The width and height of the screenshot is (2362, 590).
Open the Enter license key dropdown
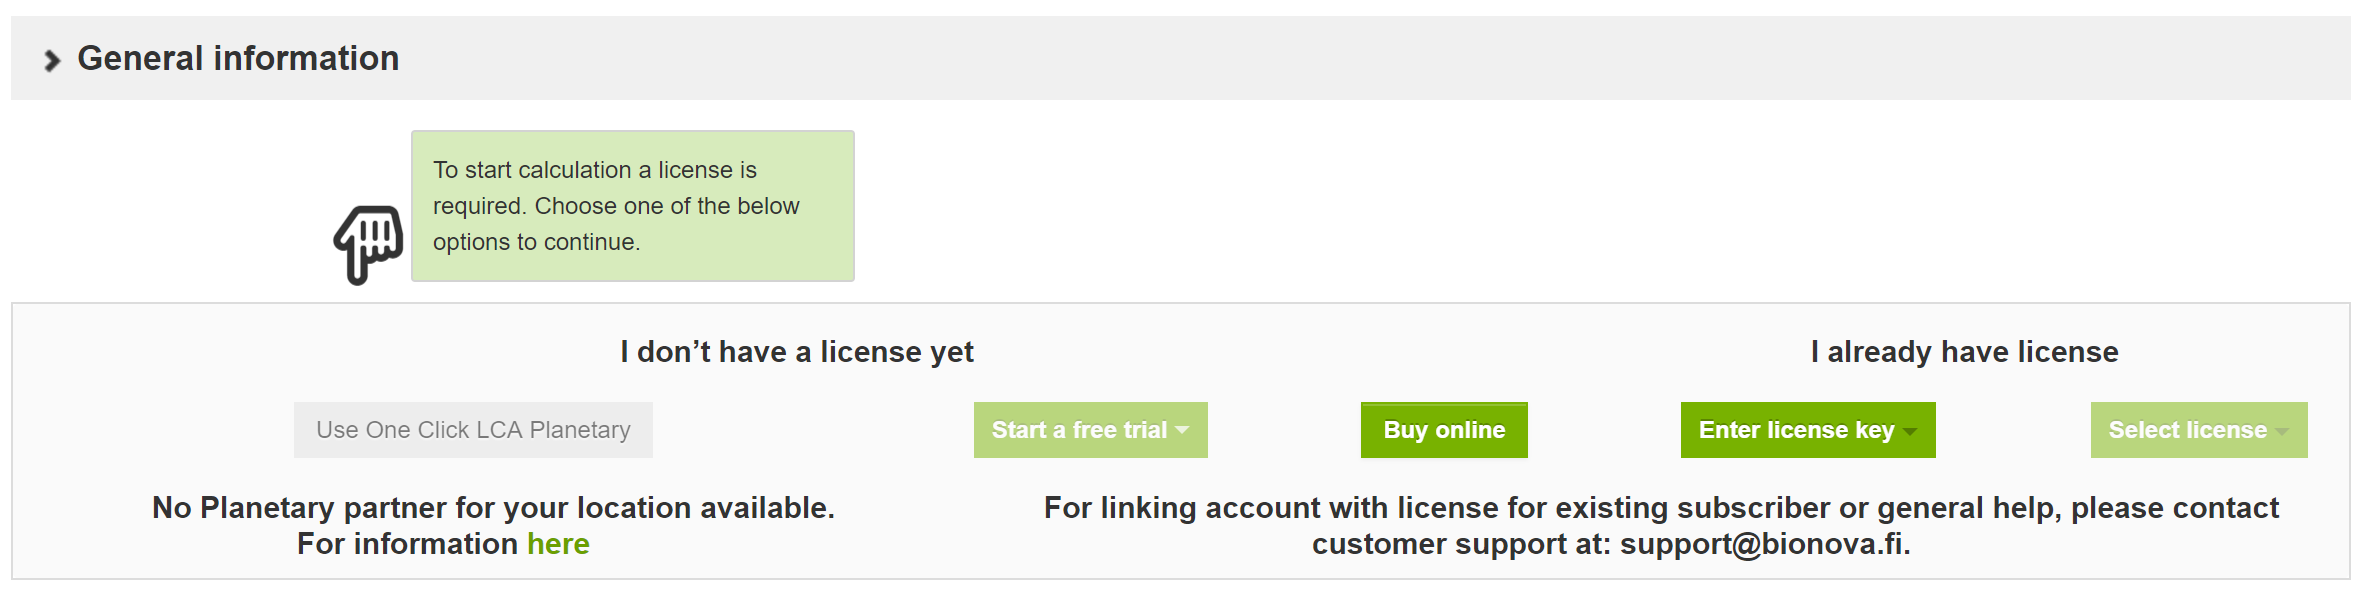click(x=1808, y=430)
